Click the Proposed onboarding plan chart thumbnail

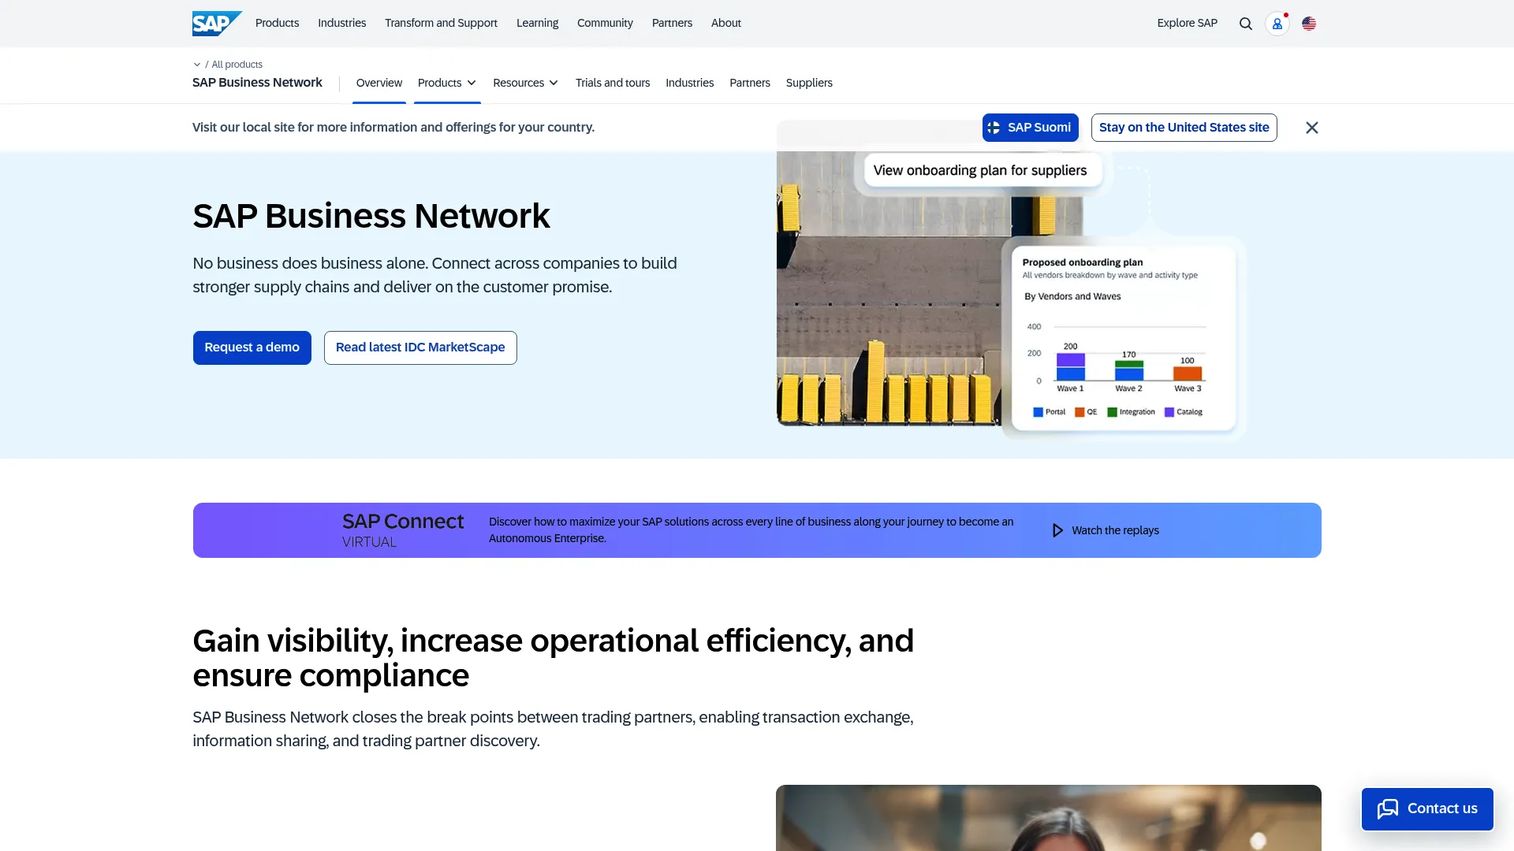point(1124,337)
